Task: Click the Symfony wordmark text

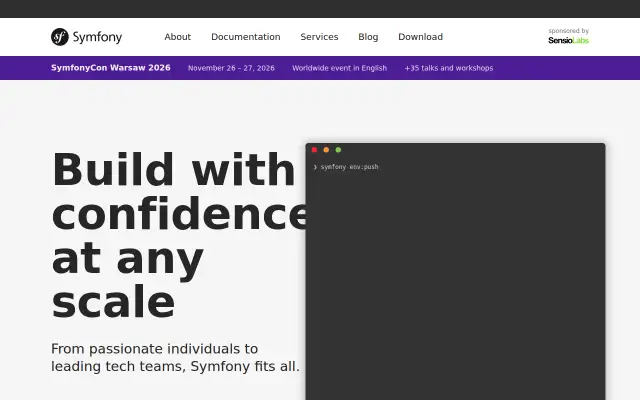Action: point(97,37)
